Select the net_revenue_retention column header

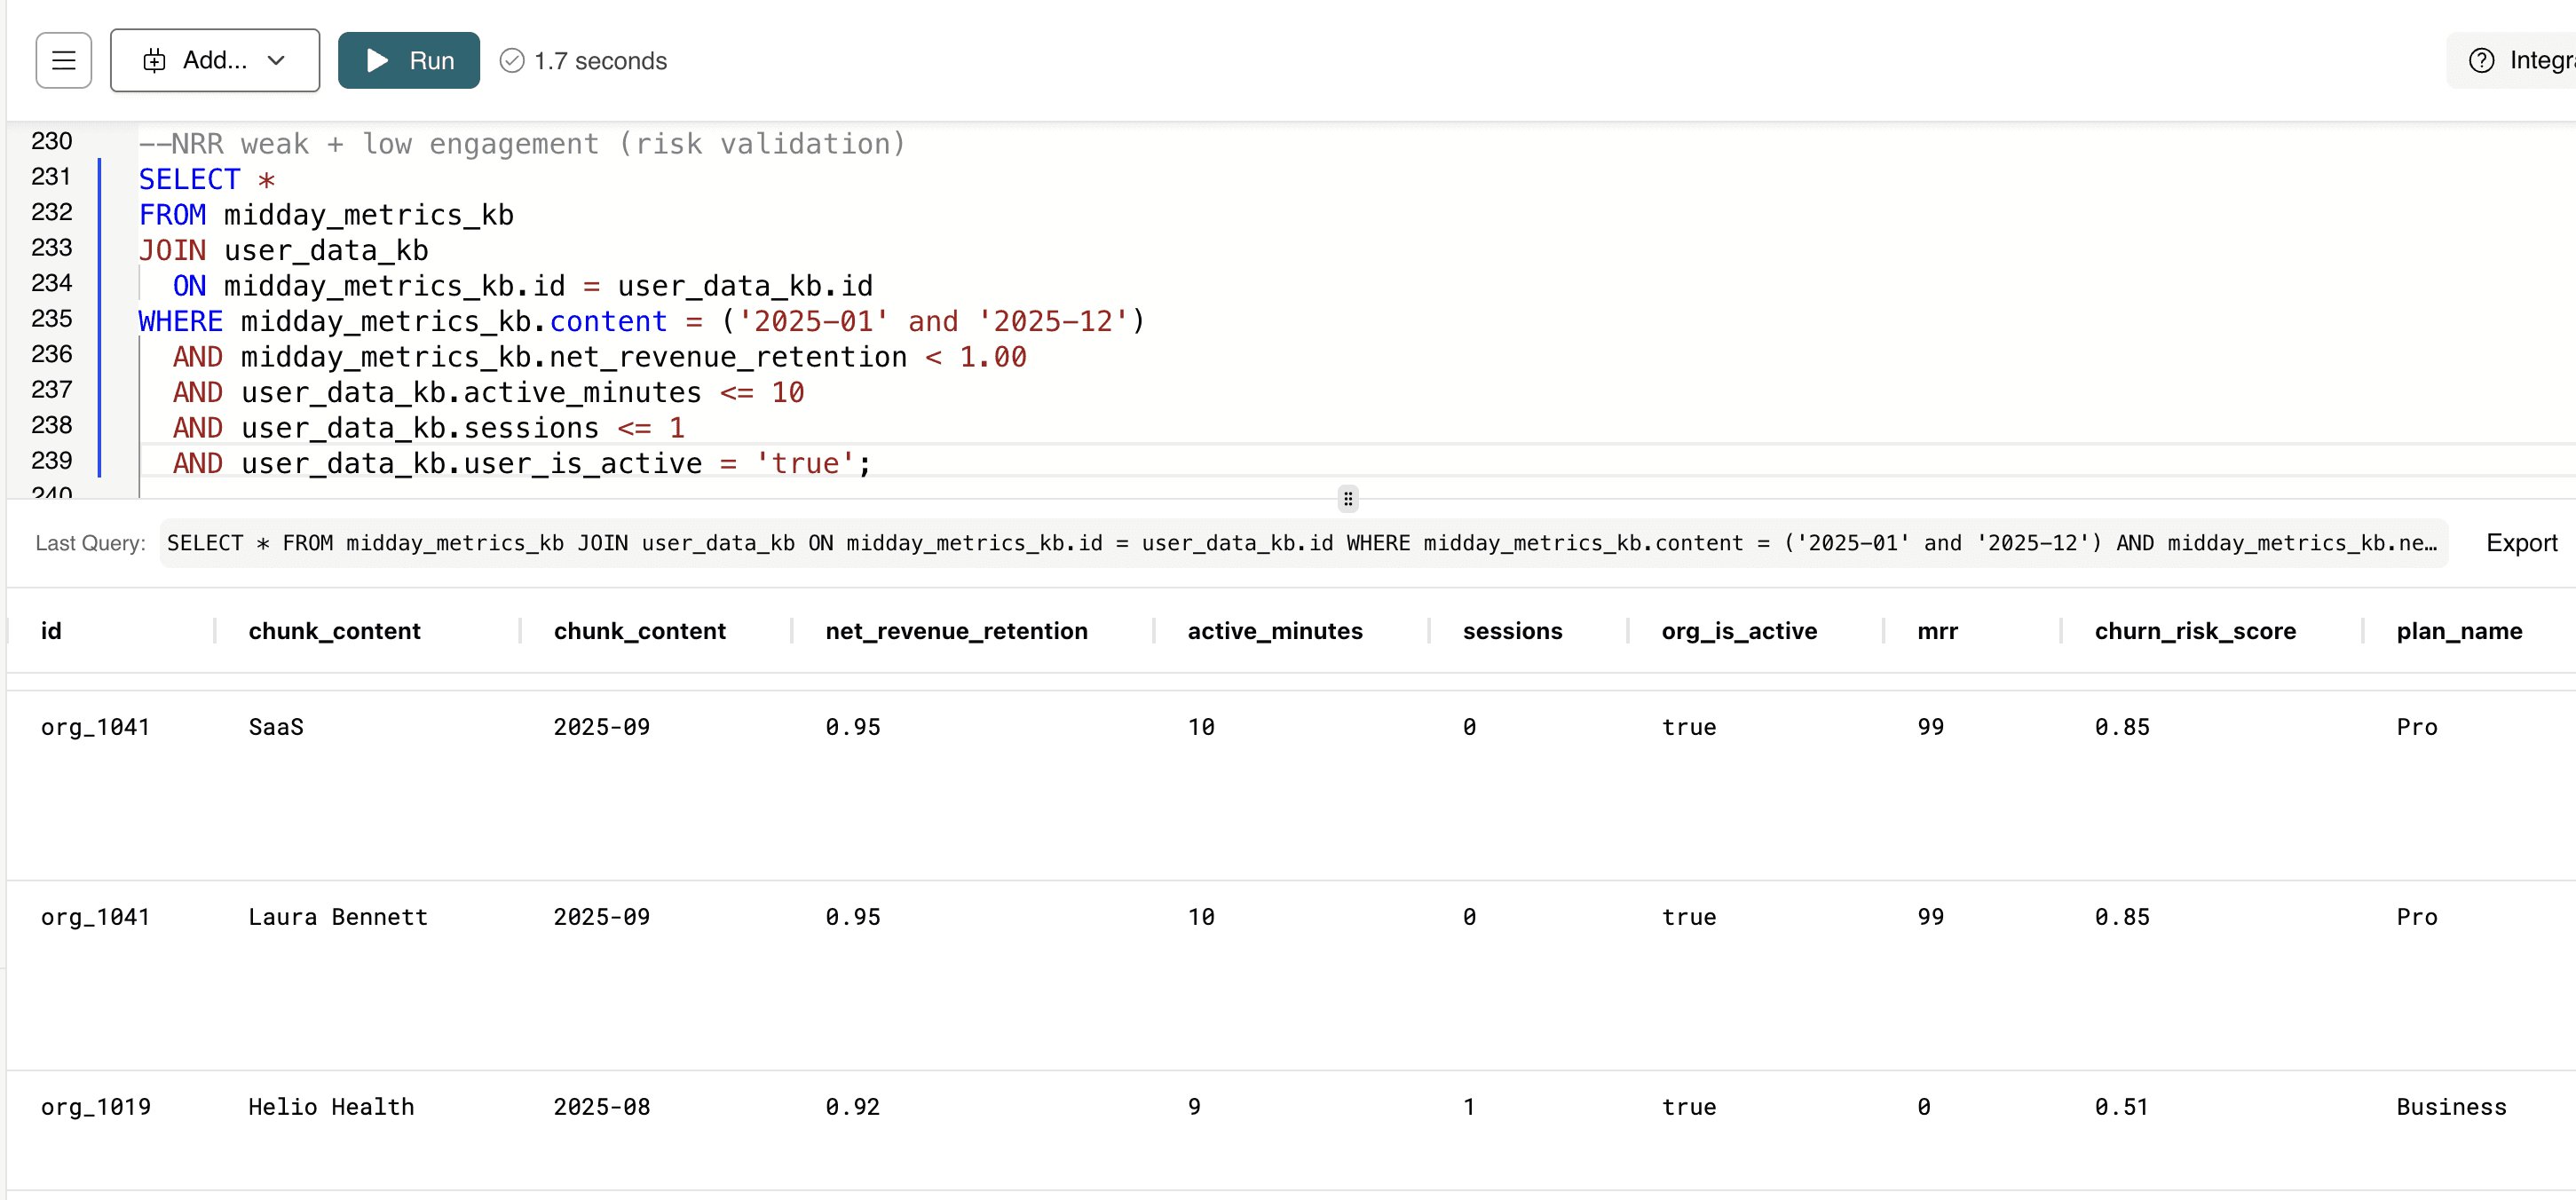point(956,631)
